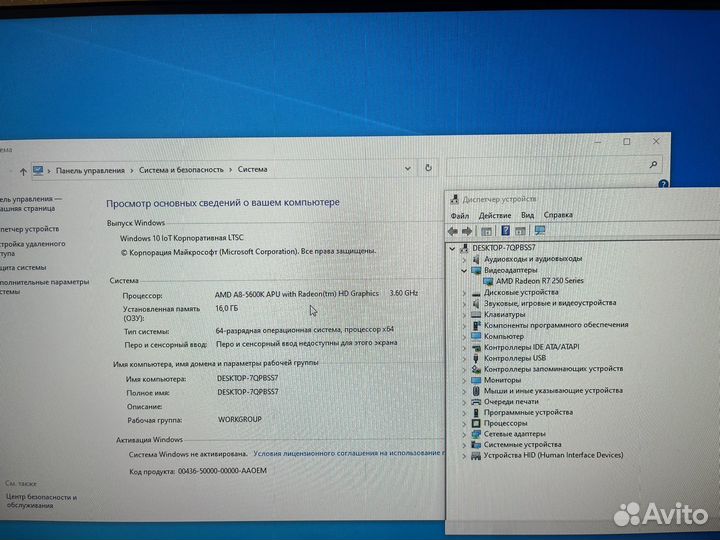Click the Up arrow in the address bar

coord(24,171)
